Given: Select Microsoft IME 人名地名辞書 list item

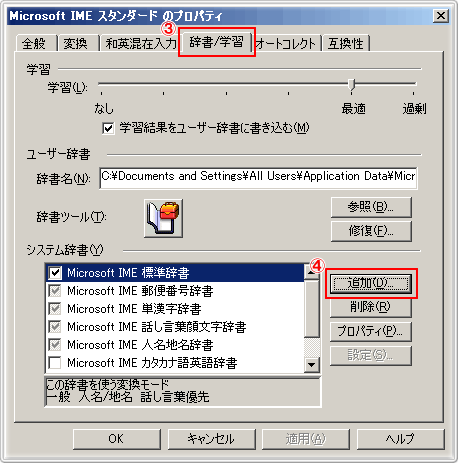Looking at the screenshot, I should [175, 345].
